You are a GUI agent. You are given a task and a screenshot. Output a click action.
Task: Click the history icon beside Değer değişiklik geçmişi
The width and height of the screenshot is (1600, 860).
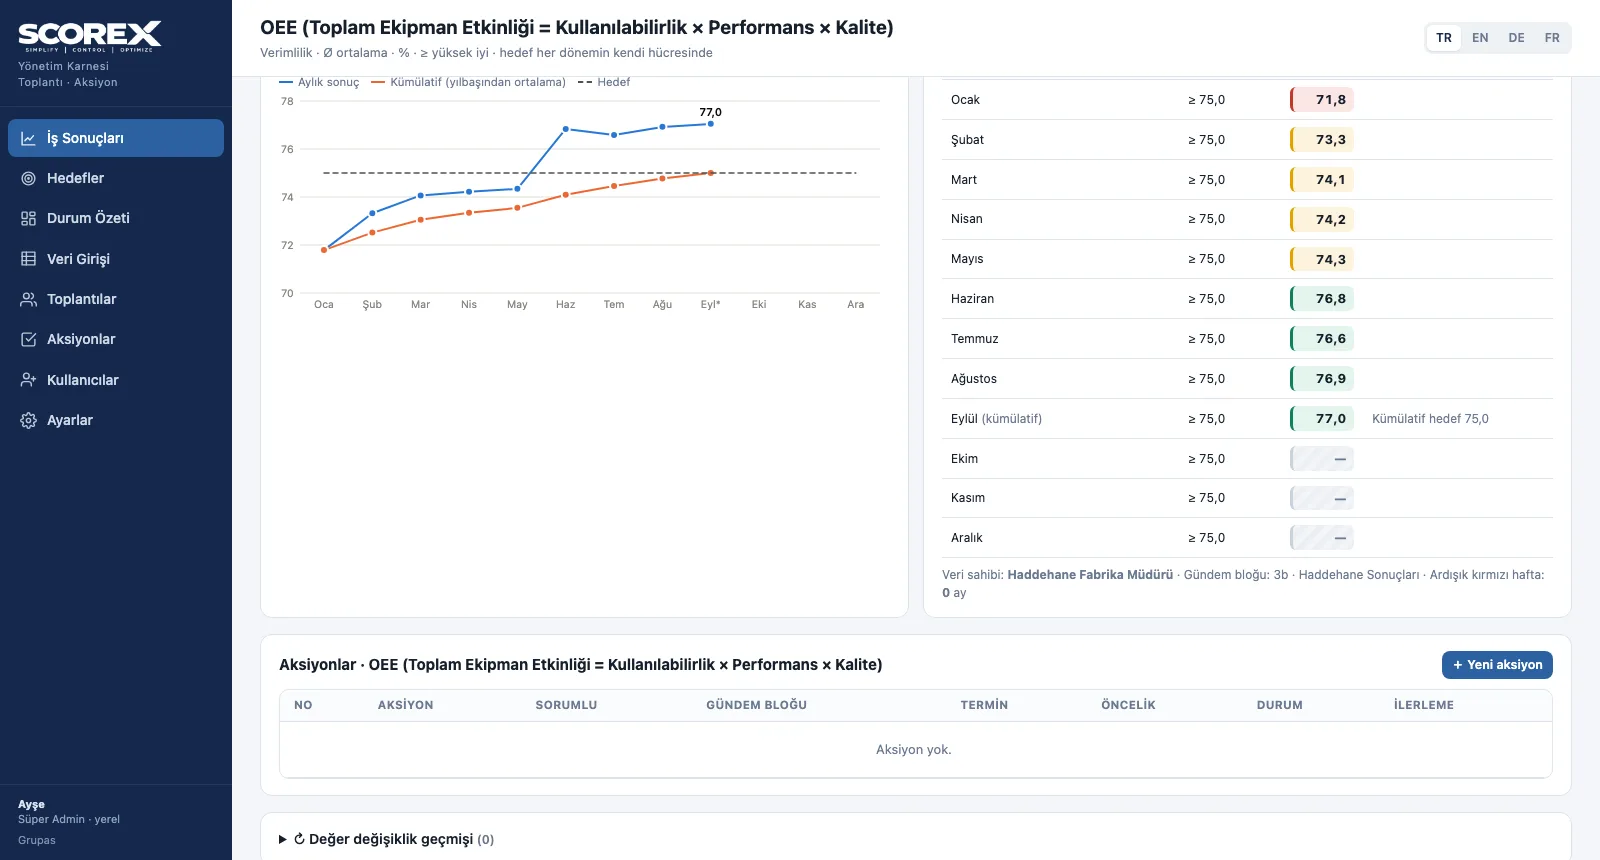tap(299, 839)
